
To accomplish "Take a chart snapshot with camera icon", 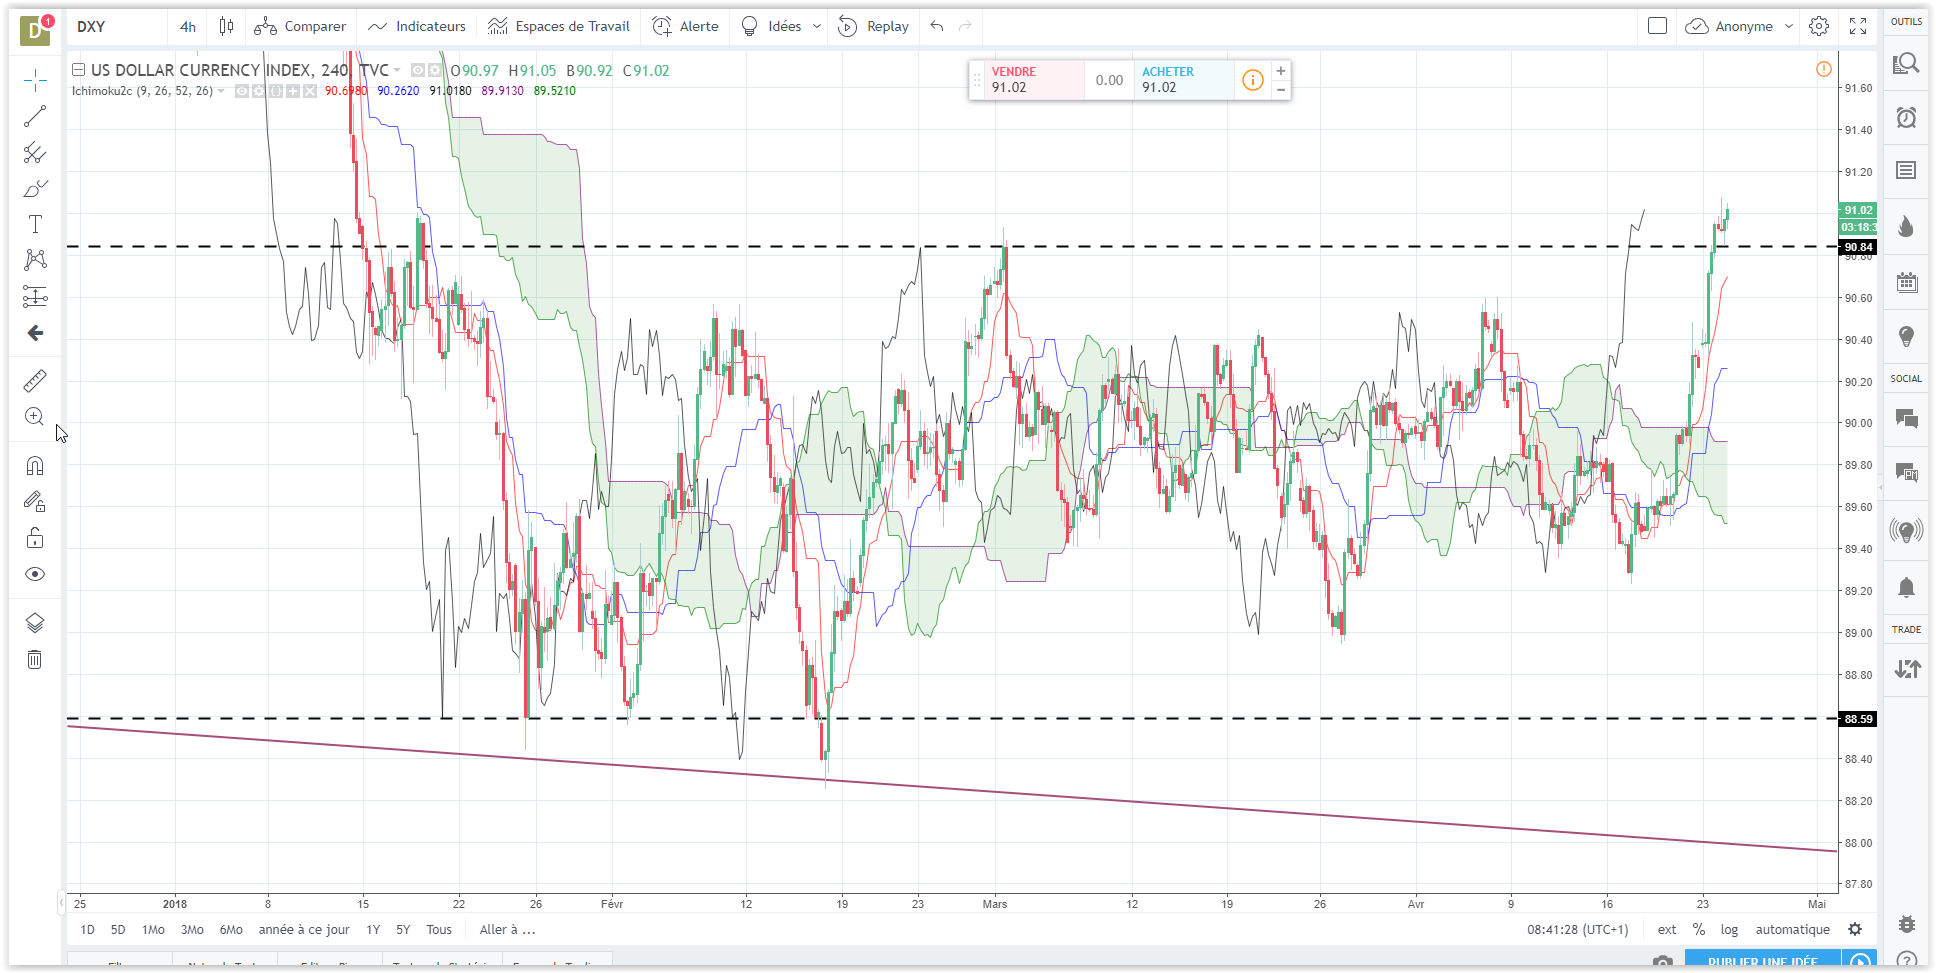I will [1662, 962].
